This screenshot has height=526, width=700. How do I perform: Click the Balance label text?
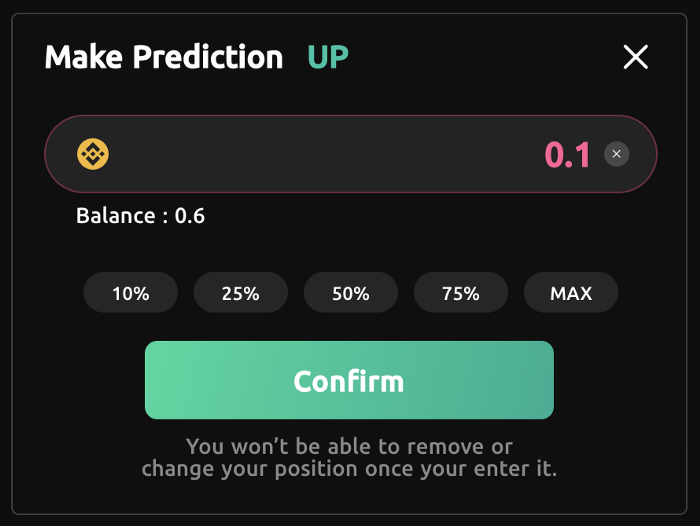[x=116, y=216]
